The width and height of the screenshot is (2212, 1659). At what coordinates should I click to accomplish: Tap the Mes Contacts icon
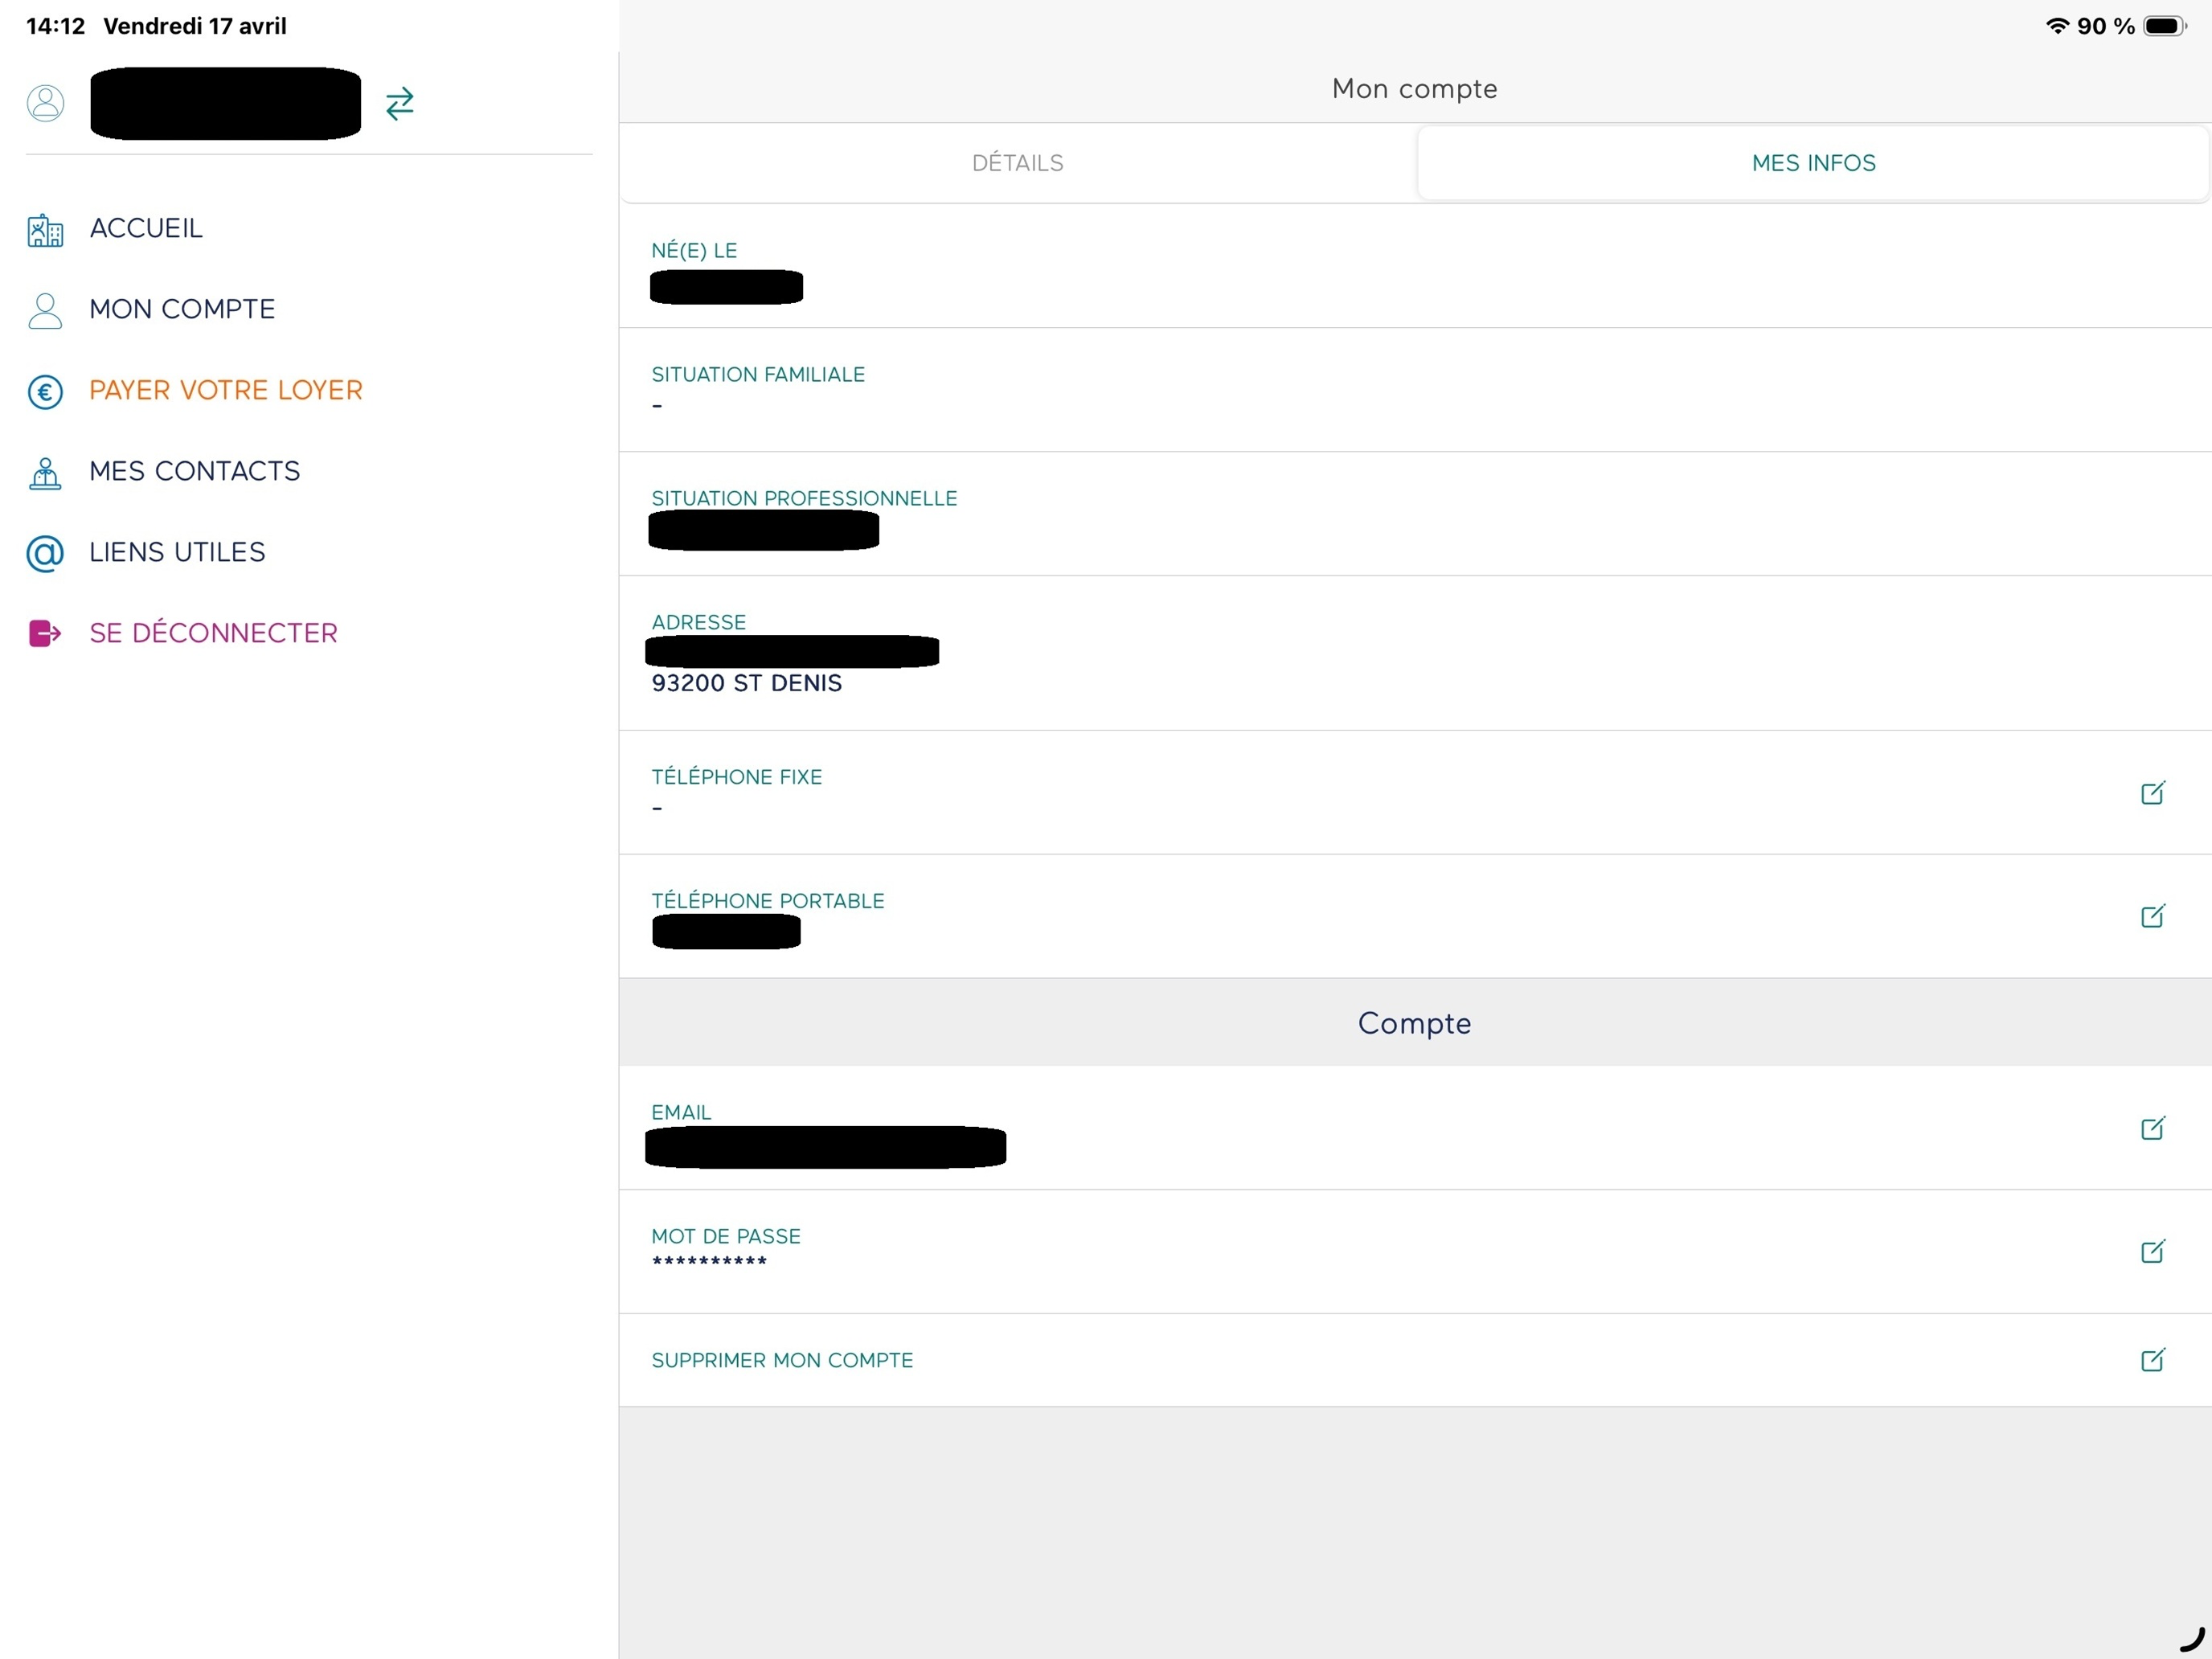tap(45, 473)
